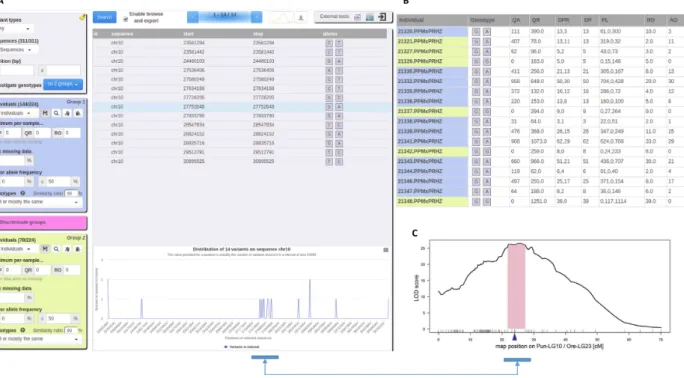The width and height of the screenshot is (684, 378).
Task: Click the blue Search button
Action: coord(104,17)
